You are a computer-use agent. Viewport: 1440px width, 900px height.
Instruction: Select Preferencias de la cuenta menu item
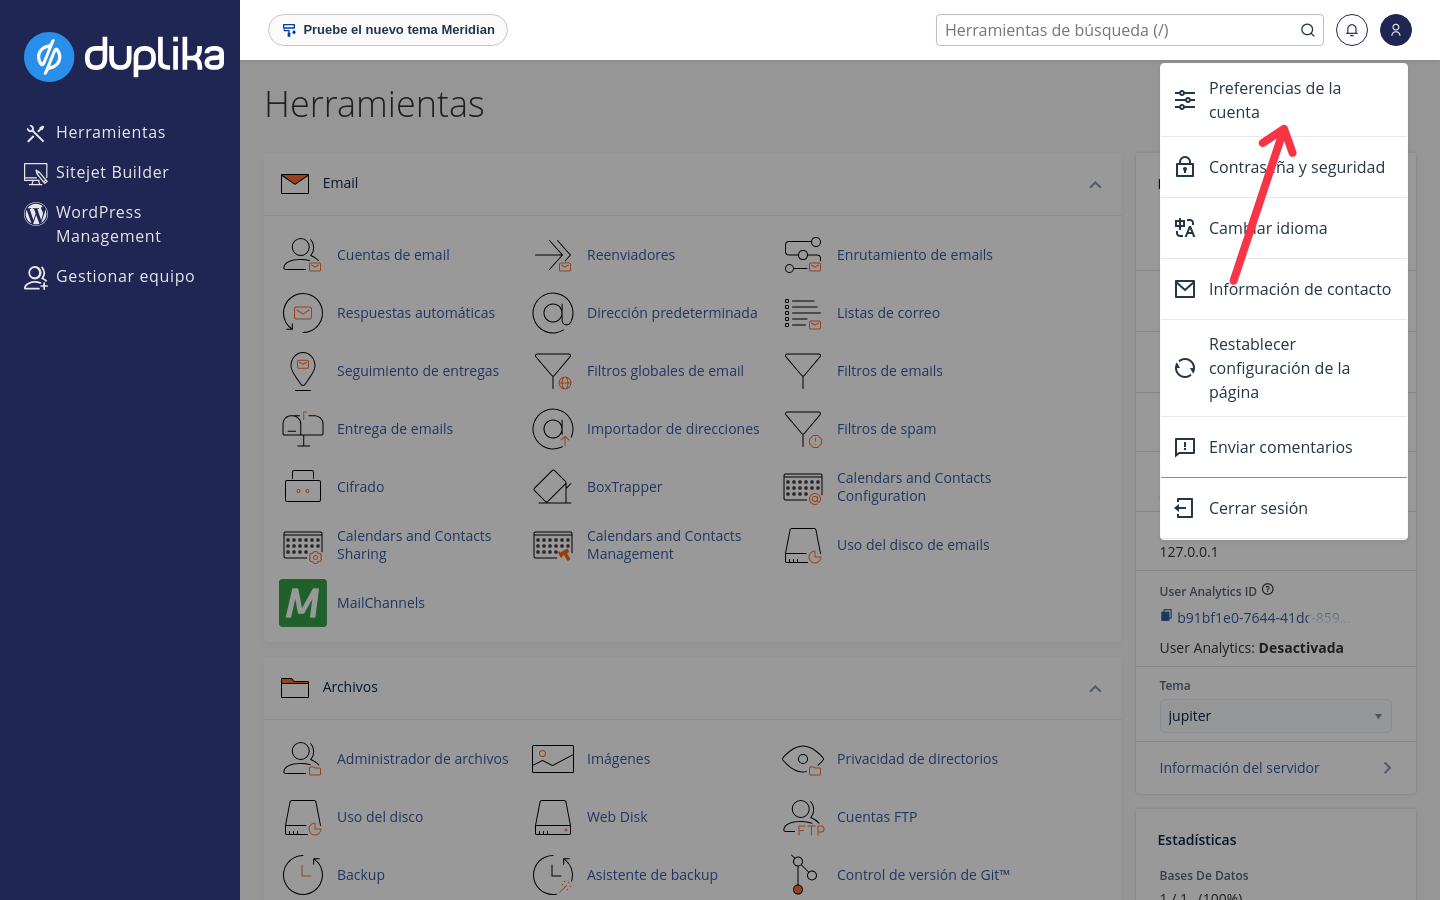point(1284,100)
